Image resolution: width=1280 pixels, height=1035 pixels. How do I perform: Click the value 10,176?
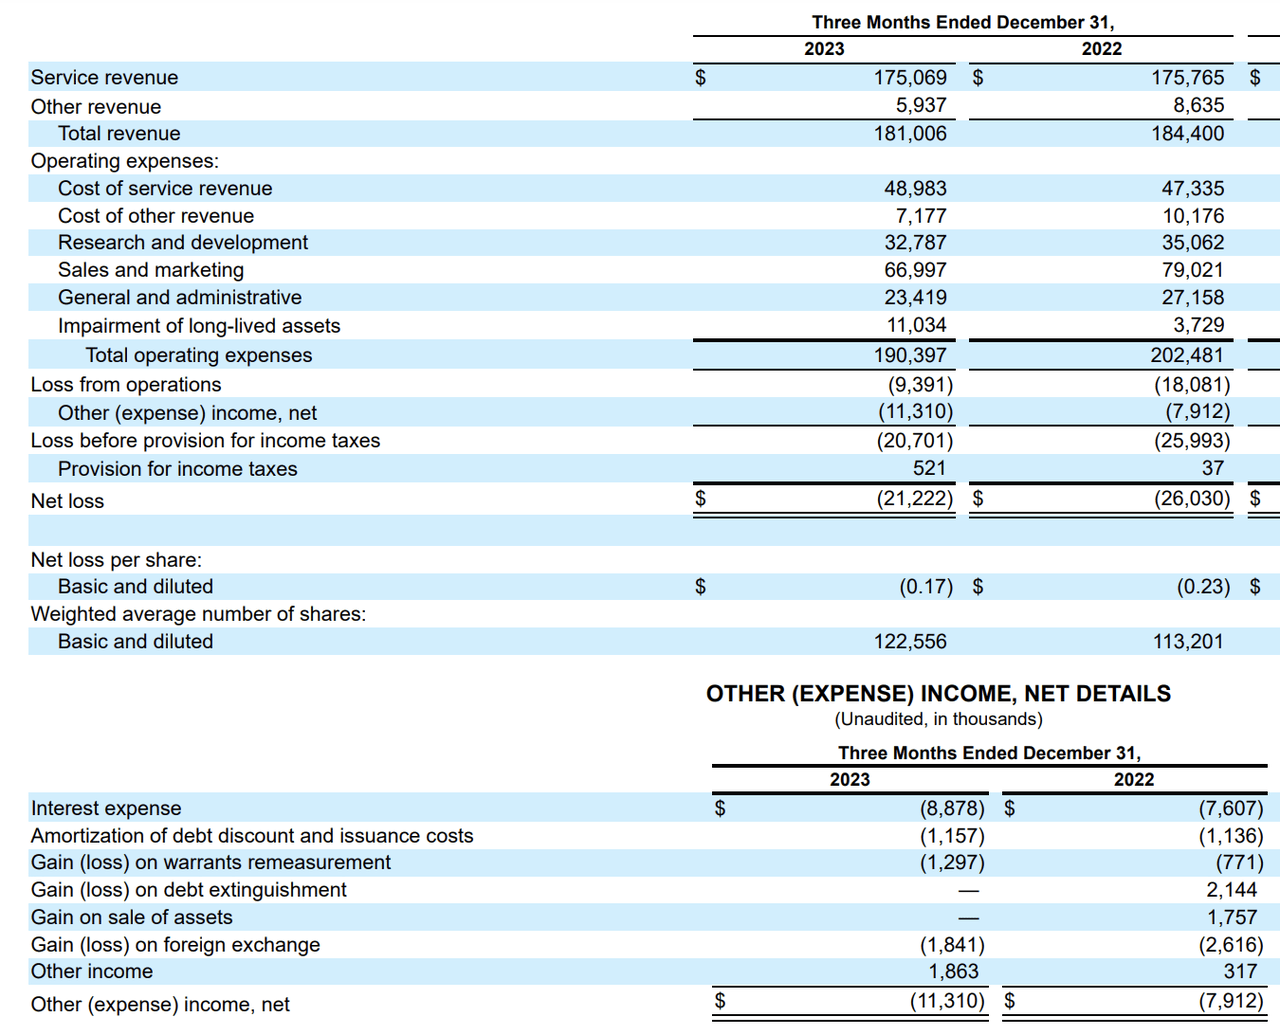pyautogui.click(x=1193, y=215)
